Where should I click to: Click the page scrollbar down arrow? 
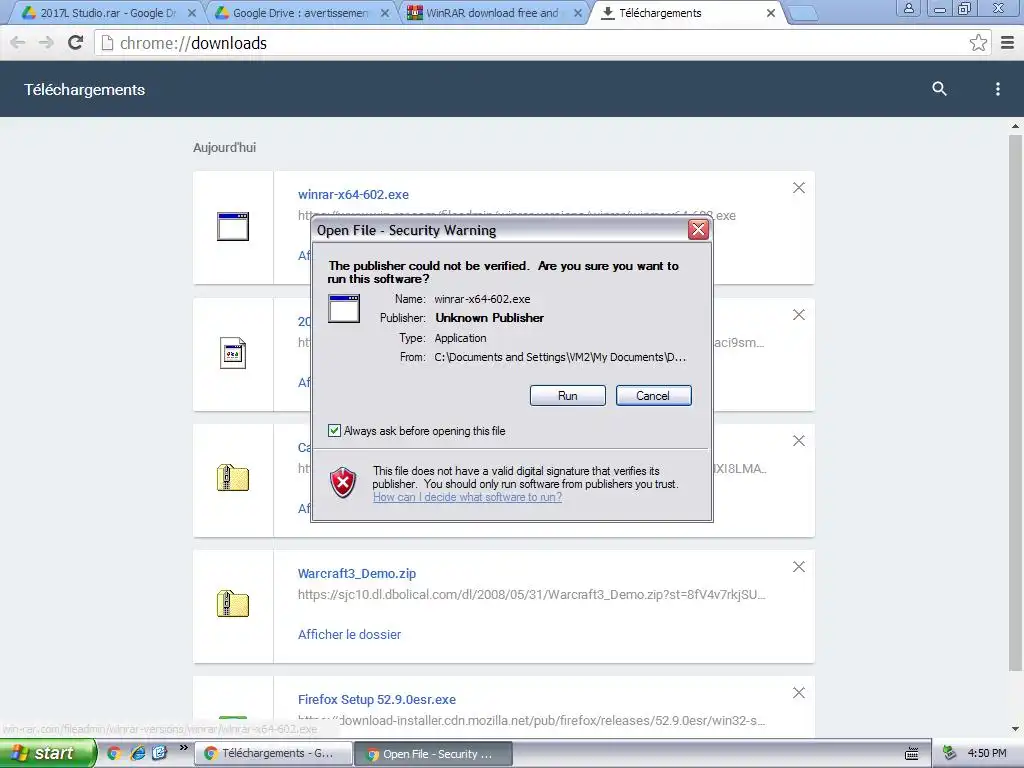1016,729
